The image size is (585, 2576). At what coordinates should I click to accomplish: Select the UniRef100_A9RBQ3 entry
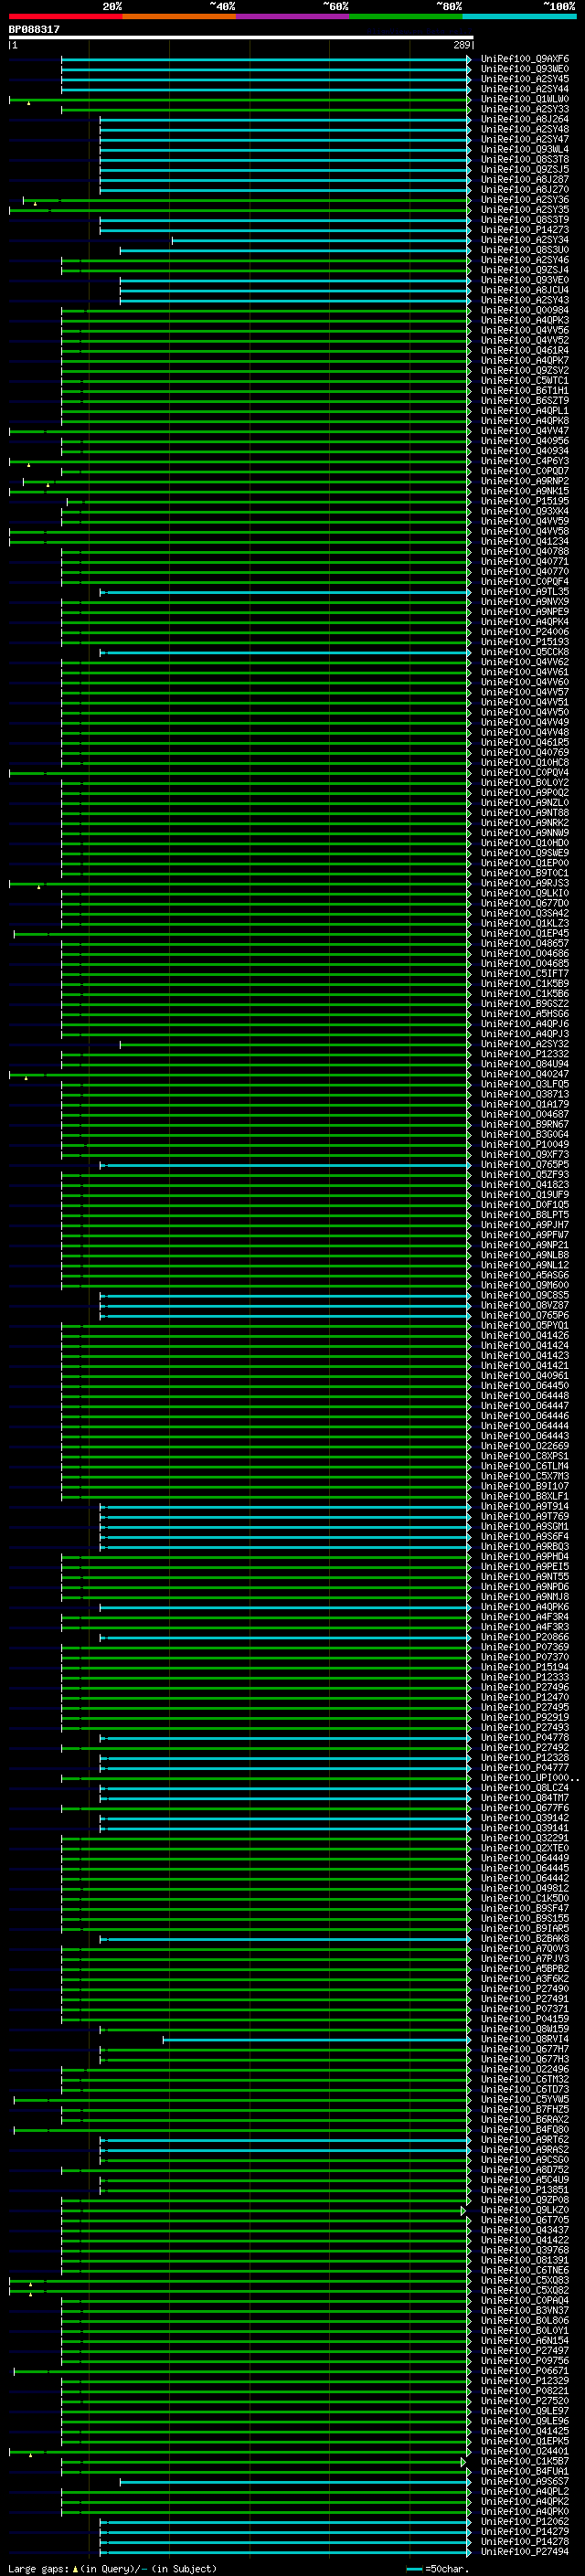525,1546
